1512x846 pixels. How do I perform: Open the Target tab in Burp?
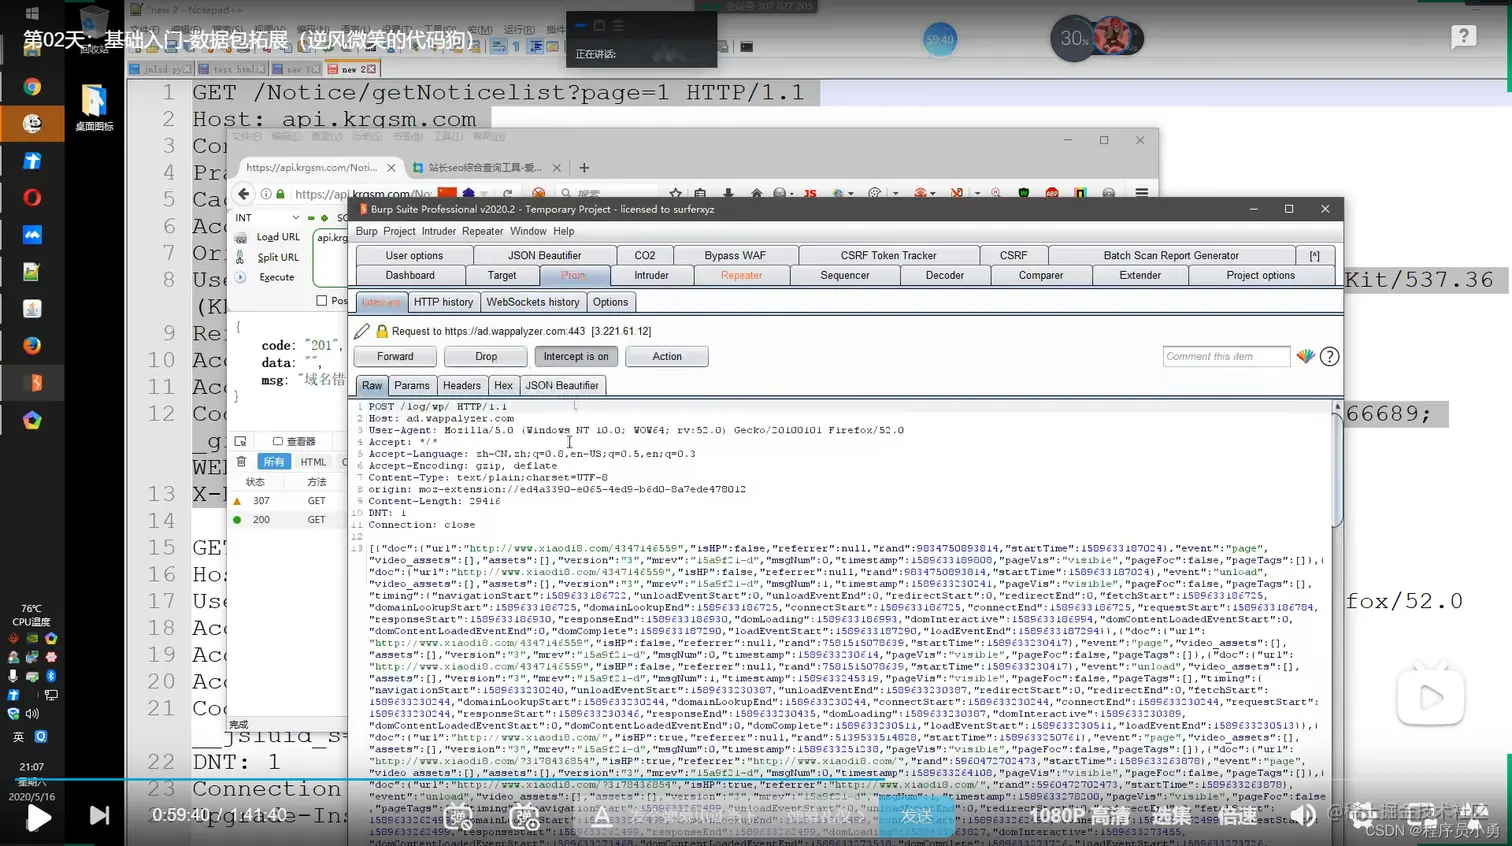pos(502,276)
